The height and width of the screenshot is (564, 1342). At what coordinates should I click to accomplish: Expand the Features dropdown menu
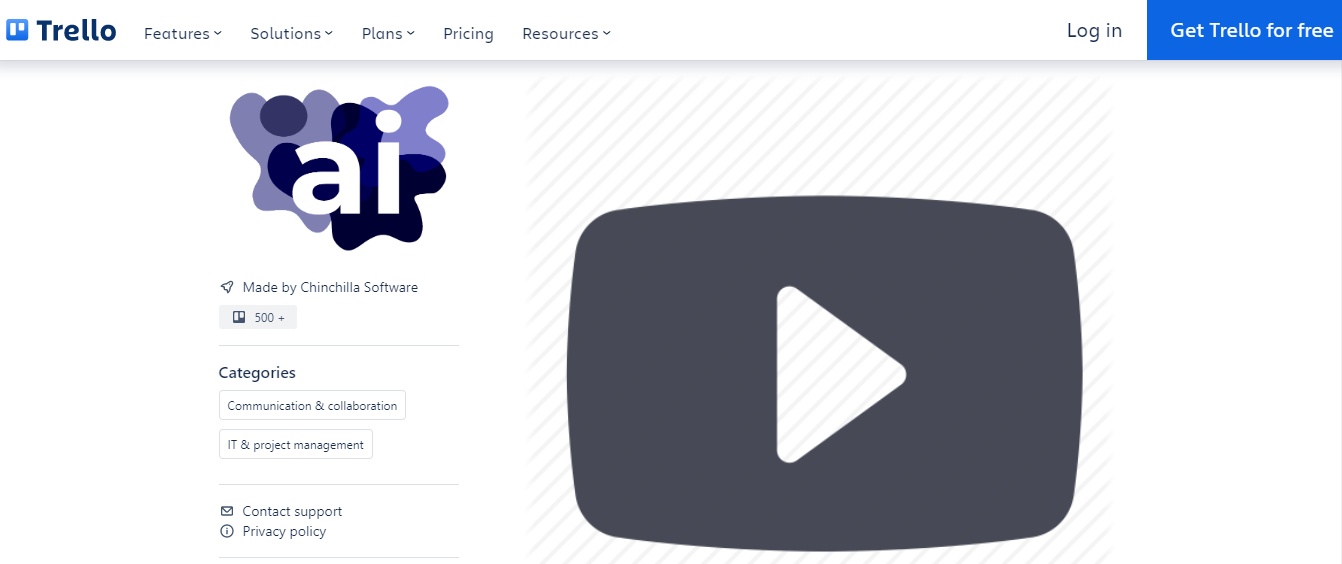(x=183, y=33)
